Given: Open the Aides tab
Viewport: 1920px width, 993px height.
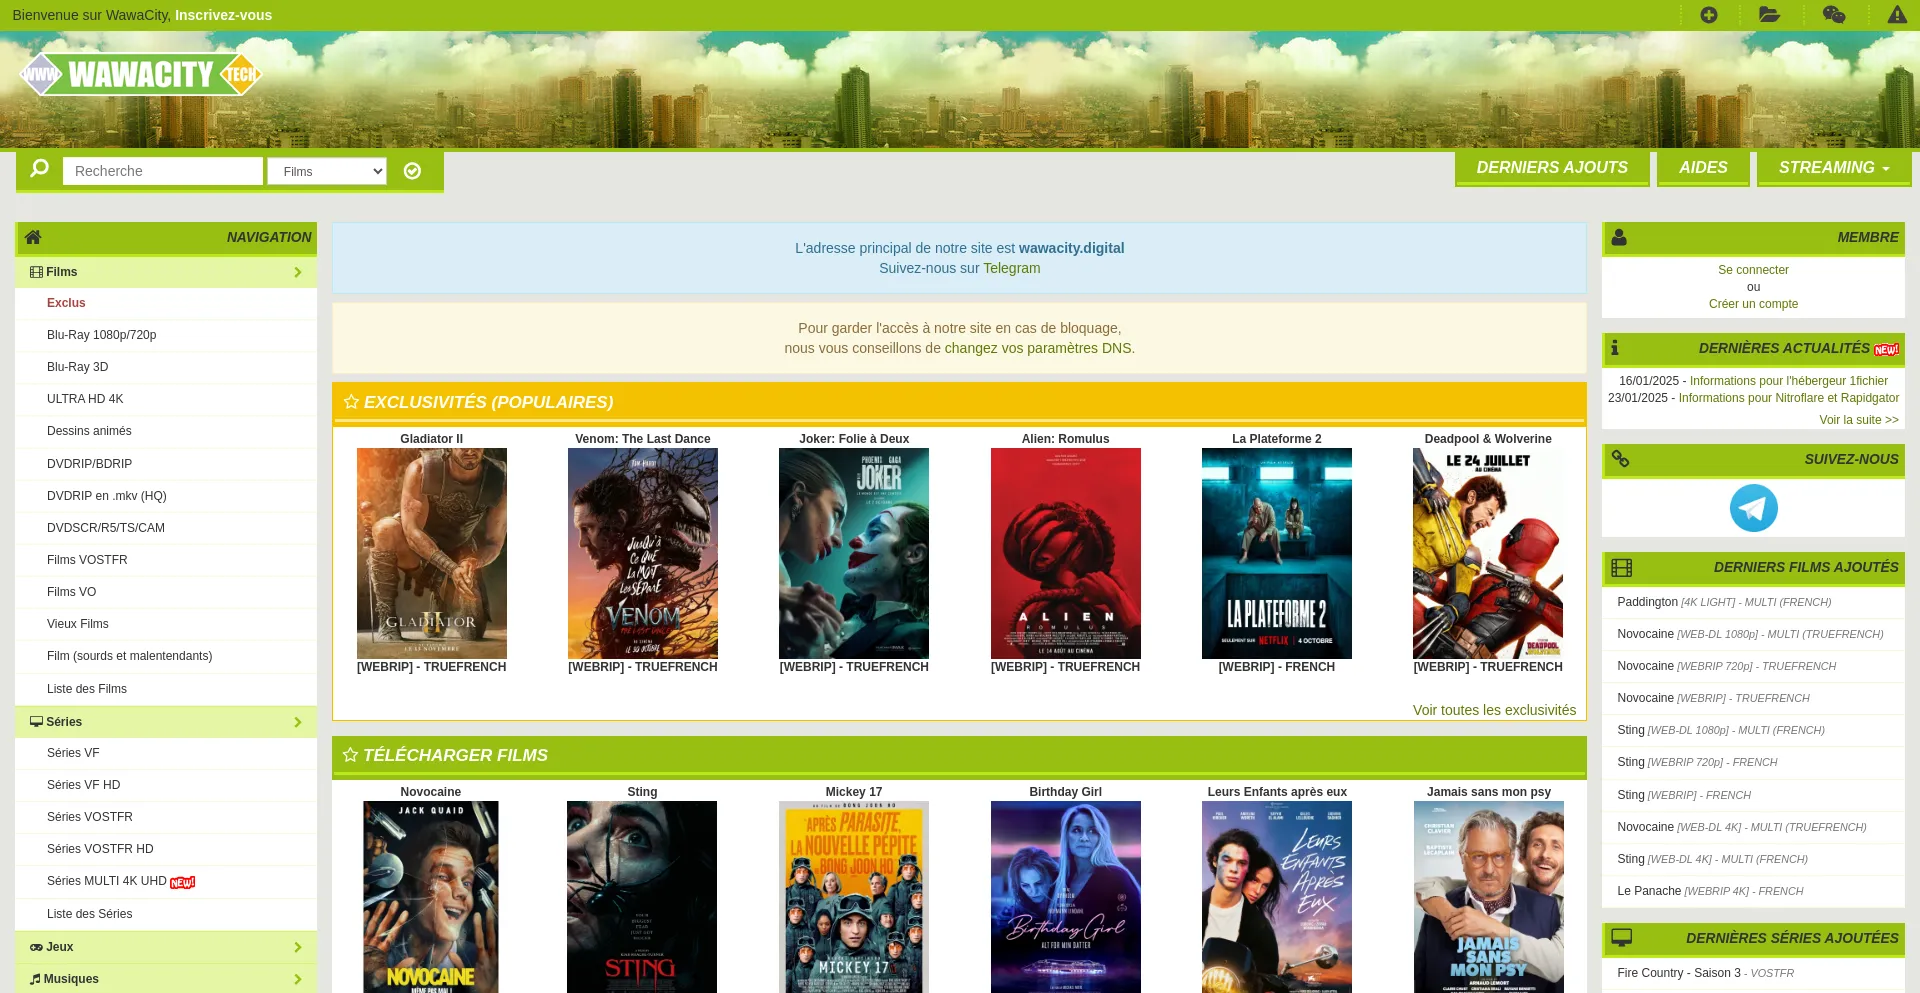Looking at the screenshot, I should click(x=1703, y=167).
